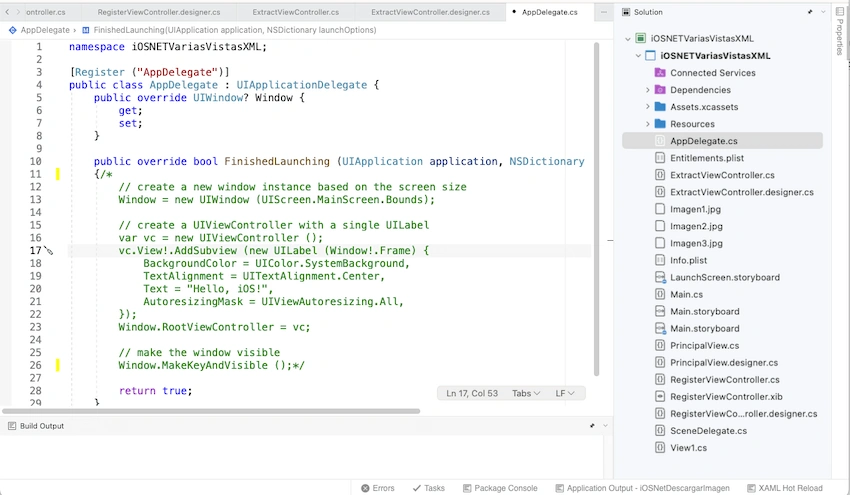Click the editor horizontal scrollbar
Image resolution: width=850 pixels, height=495 pixels.
point(211,411)
